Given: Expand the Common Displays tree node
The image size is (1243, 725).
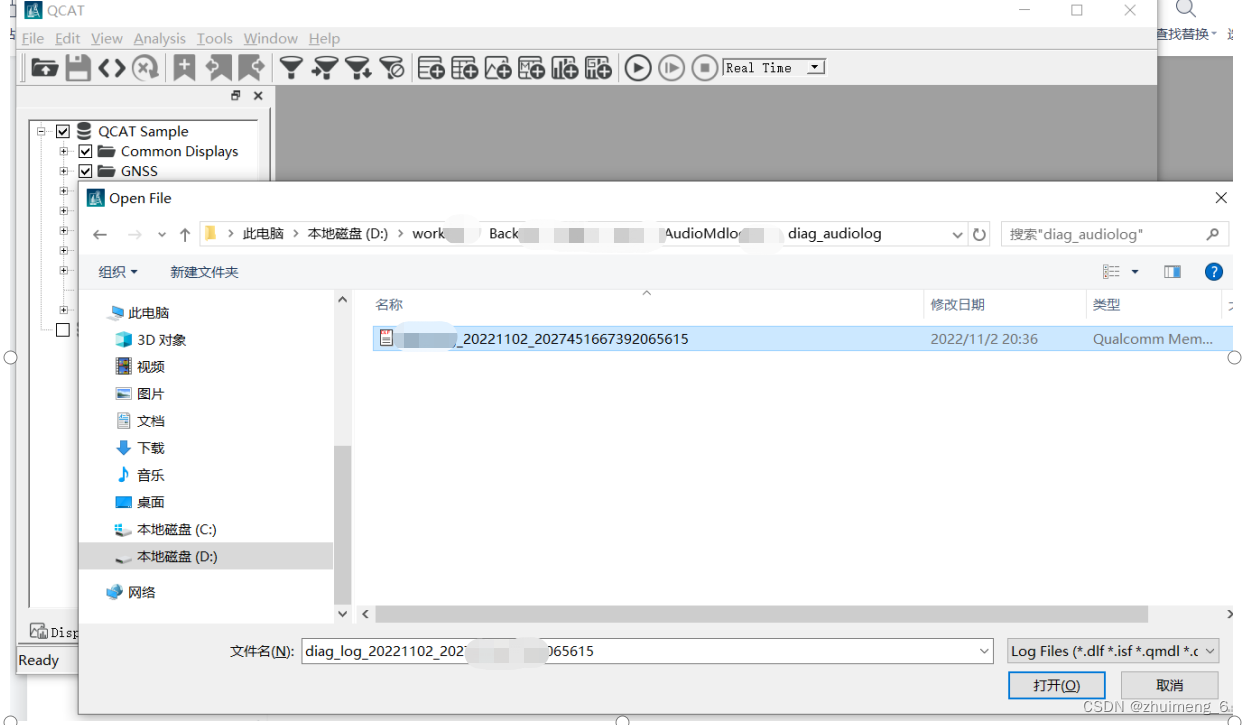Looking at the screenshot, I should pyautogui.click(x=64, y=151).
